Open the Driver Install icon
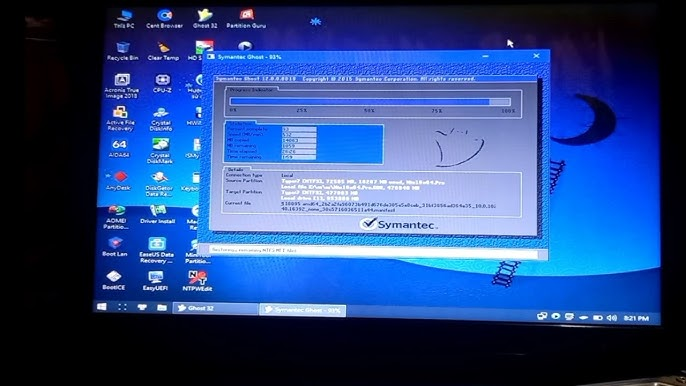 tap(158, 214)
